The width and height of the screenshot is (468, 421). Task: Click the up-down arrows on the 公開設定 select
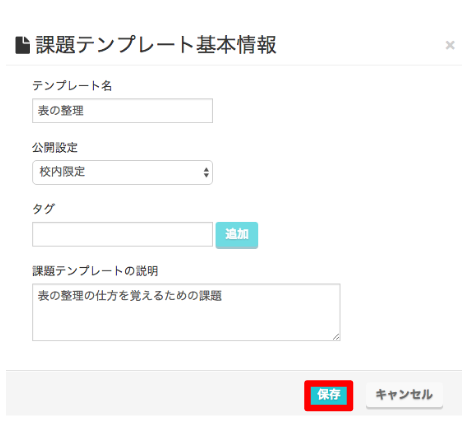pyautogui.click(x=206, y=172)
